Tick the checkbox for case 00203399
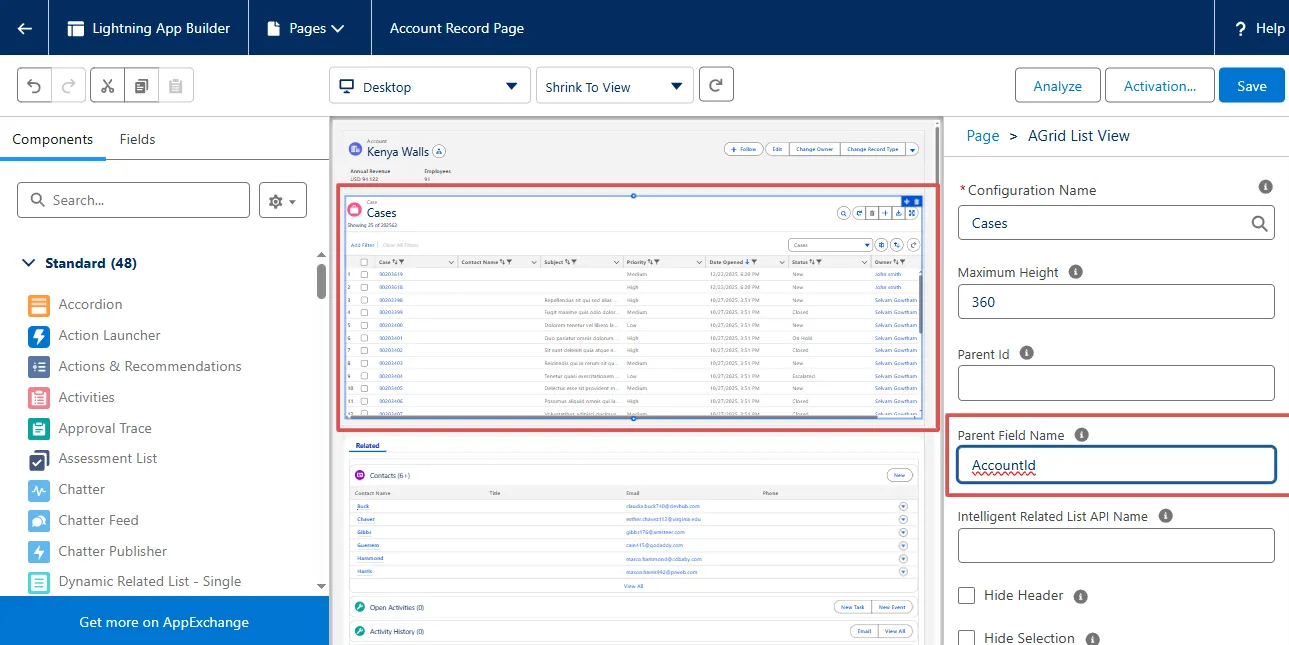 pos(364,312)
